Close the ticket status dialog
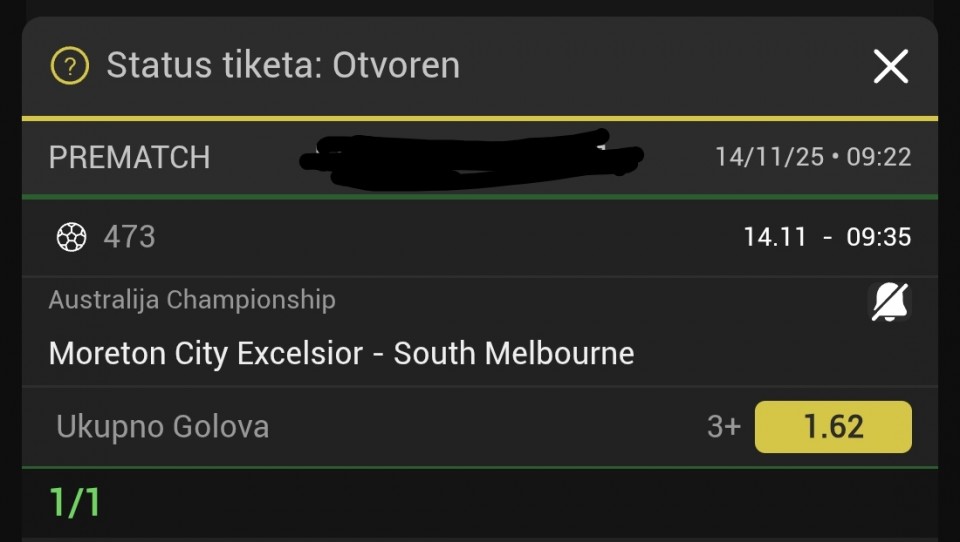This screenshot has height=542, width=960. tap(890, 67)
